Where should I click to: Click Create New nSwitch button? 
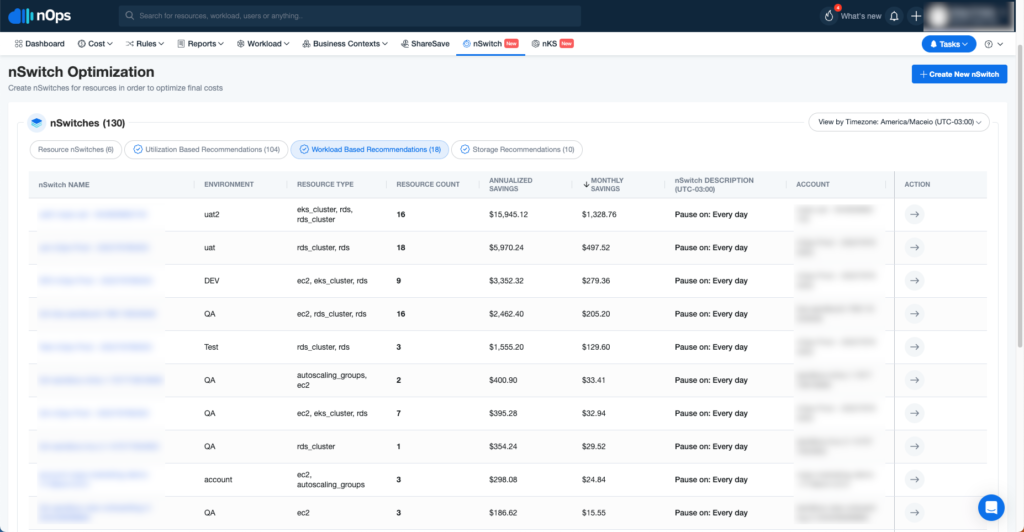[x=959, y=74]
